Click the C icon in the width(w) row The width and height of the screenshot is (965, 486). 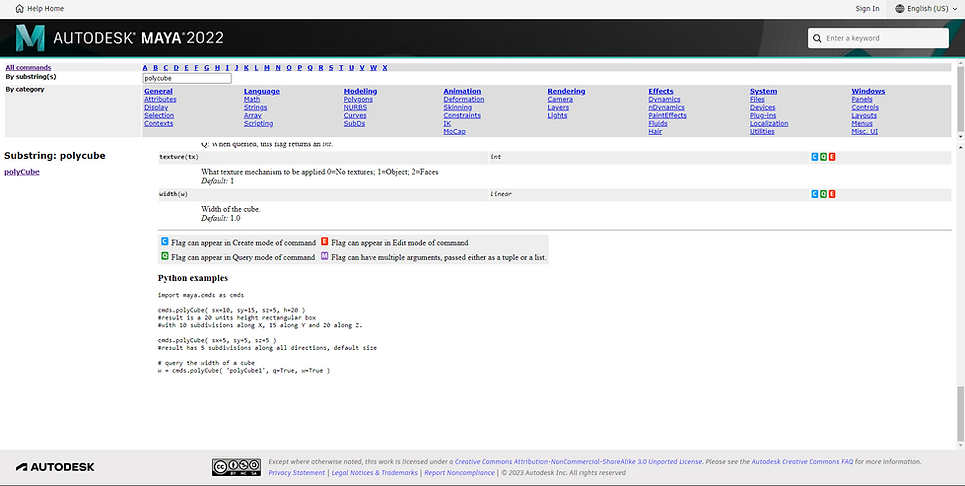814,194
